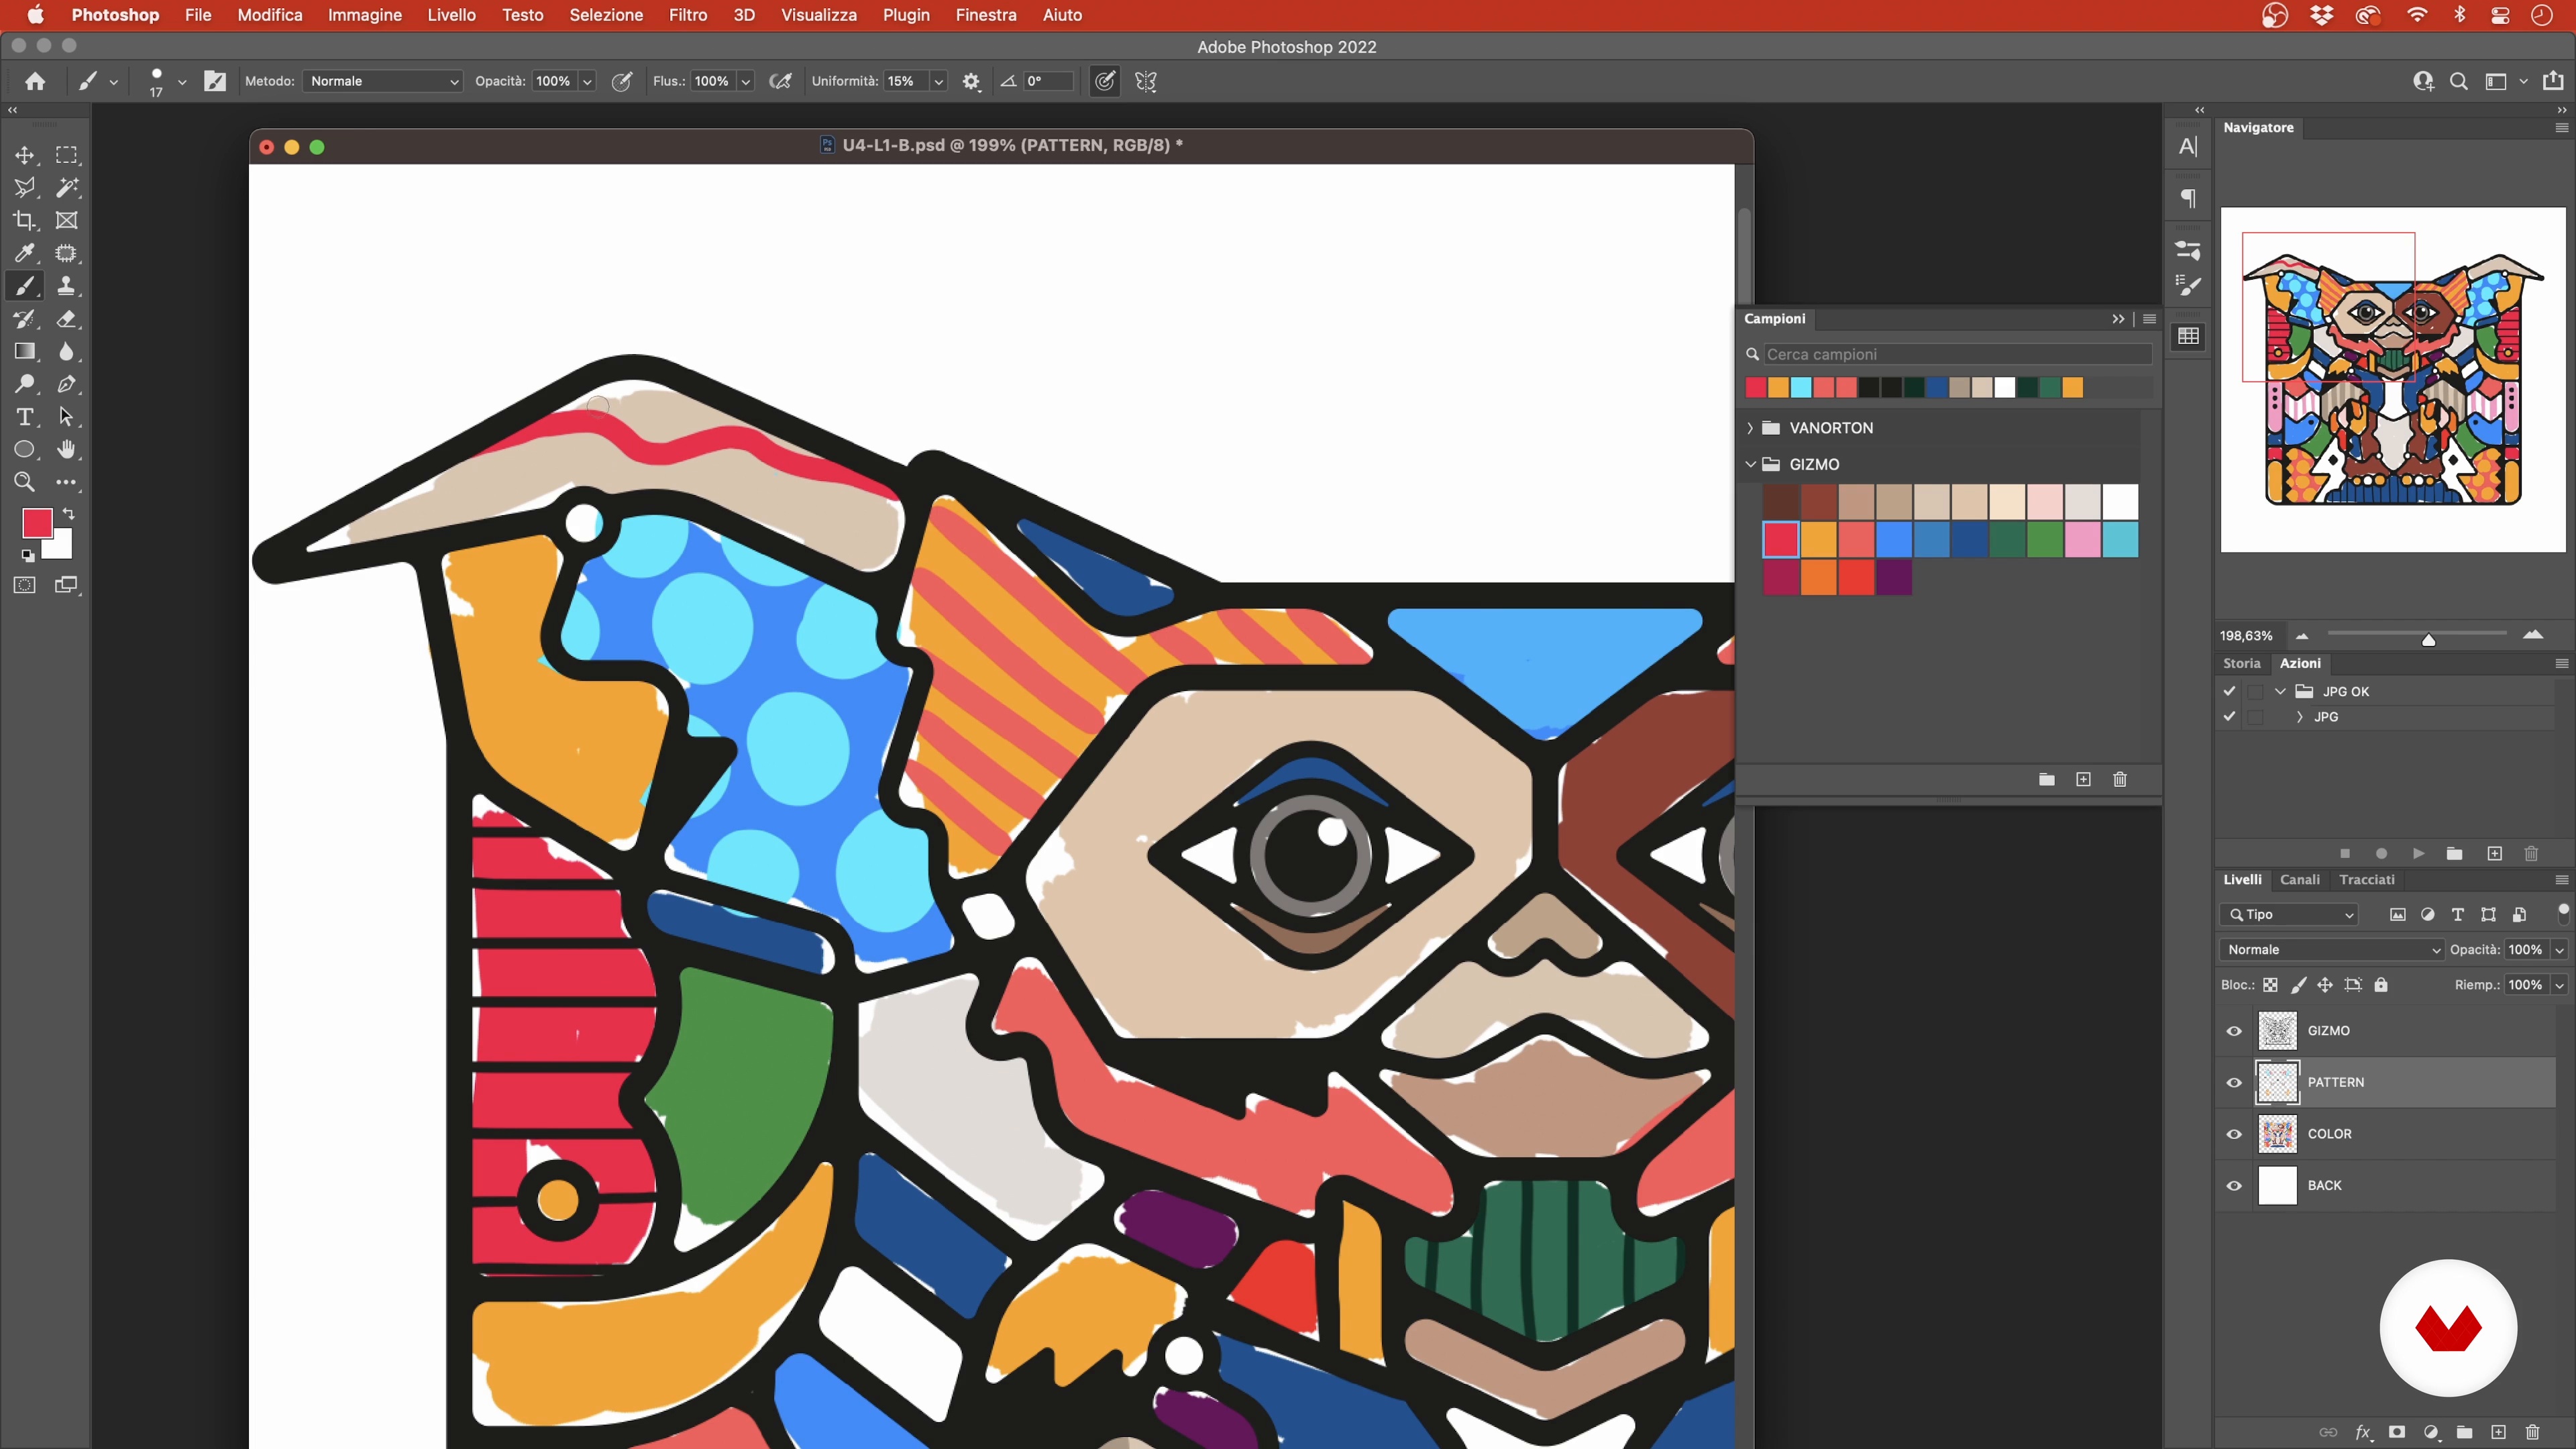2576x1449 pixels.
Task: Select the Eyedropper tool
Action: point(24,253)
